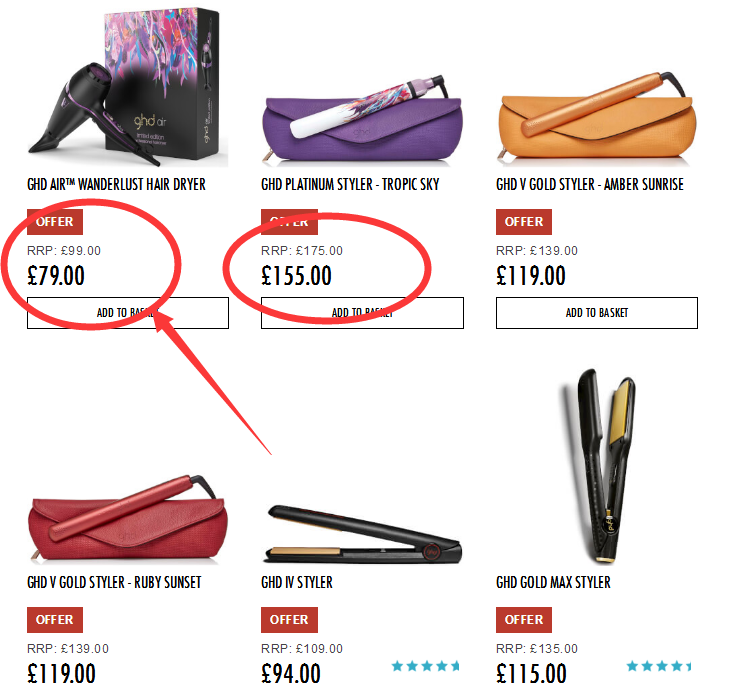Image resolution: width=750 pixels, height=693 pixels.
Task: Click GHD Platinum Styler - Tropic Sky title
Action: coord(350,184)
